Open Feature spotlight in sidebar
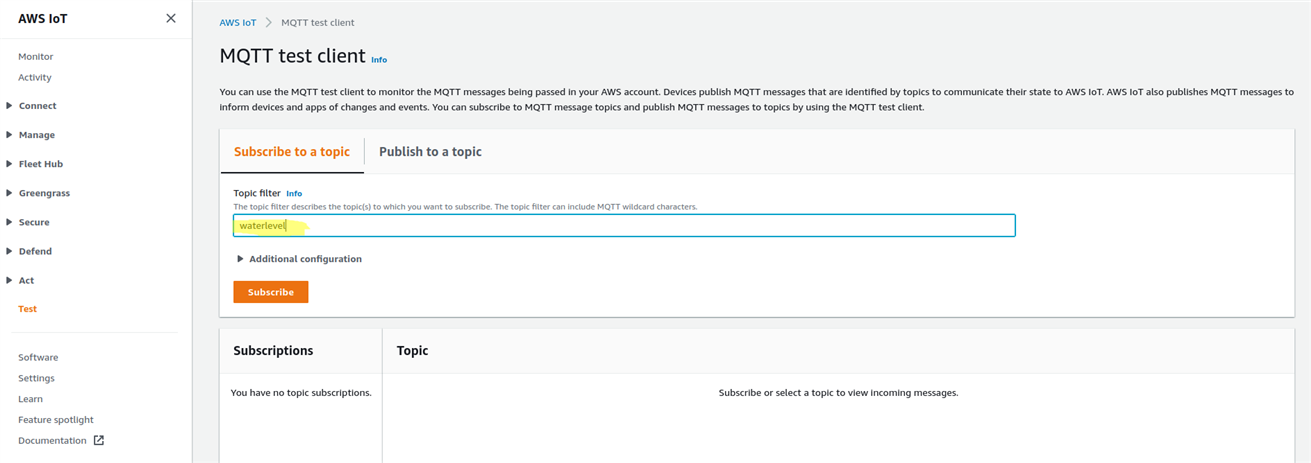 [x=56, y=420]
